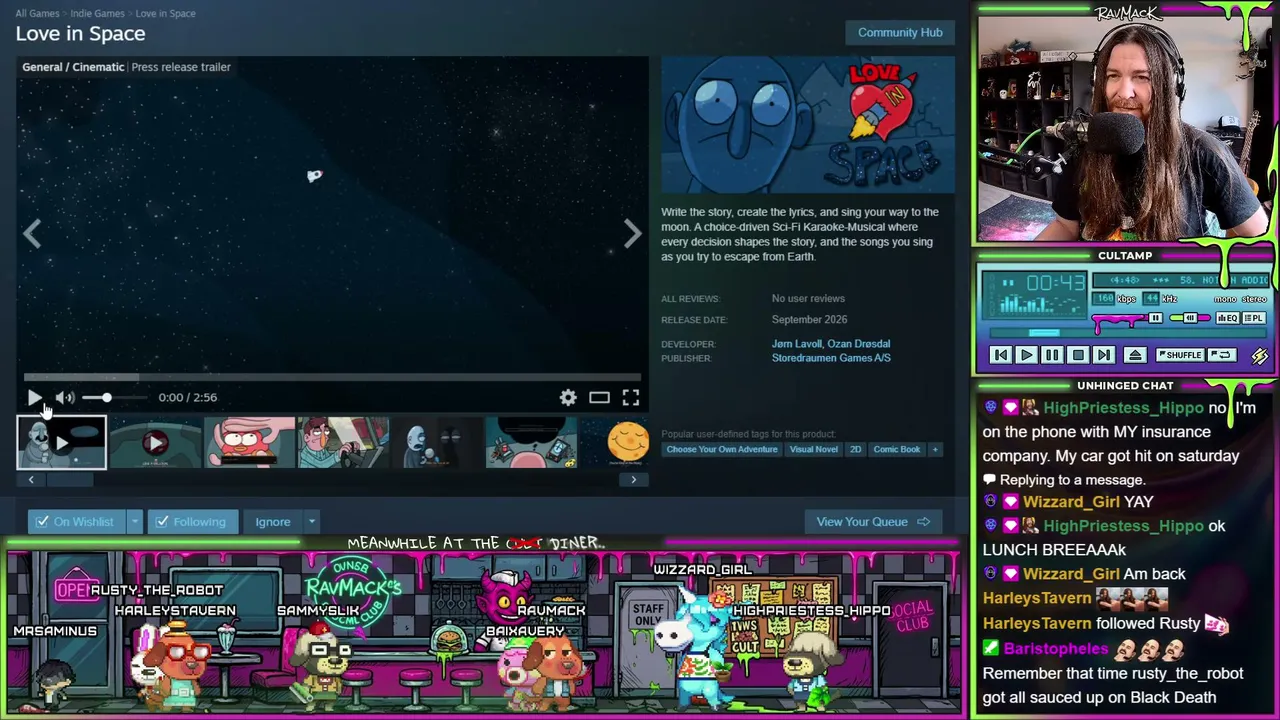Select the first trailer thumbnail

tap(61, 443)
